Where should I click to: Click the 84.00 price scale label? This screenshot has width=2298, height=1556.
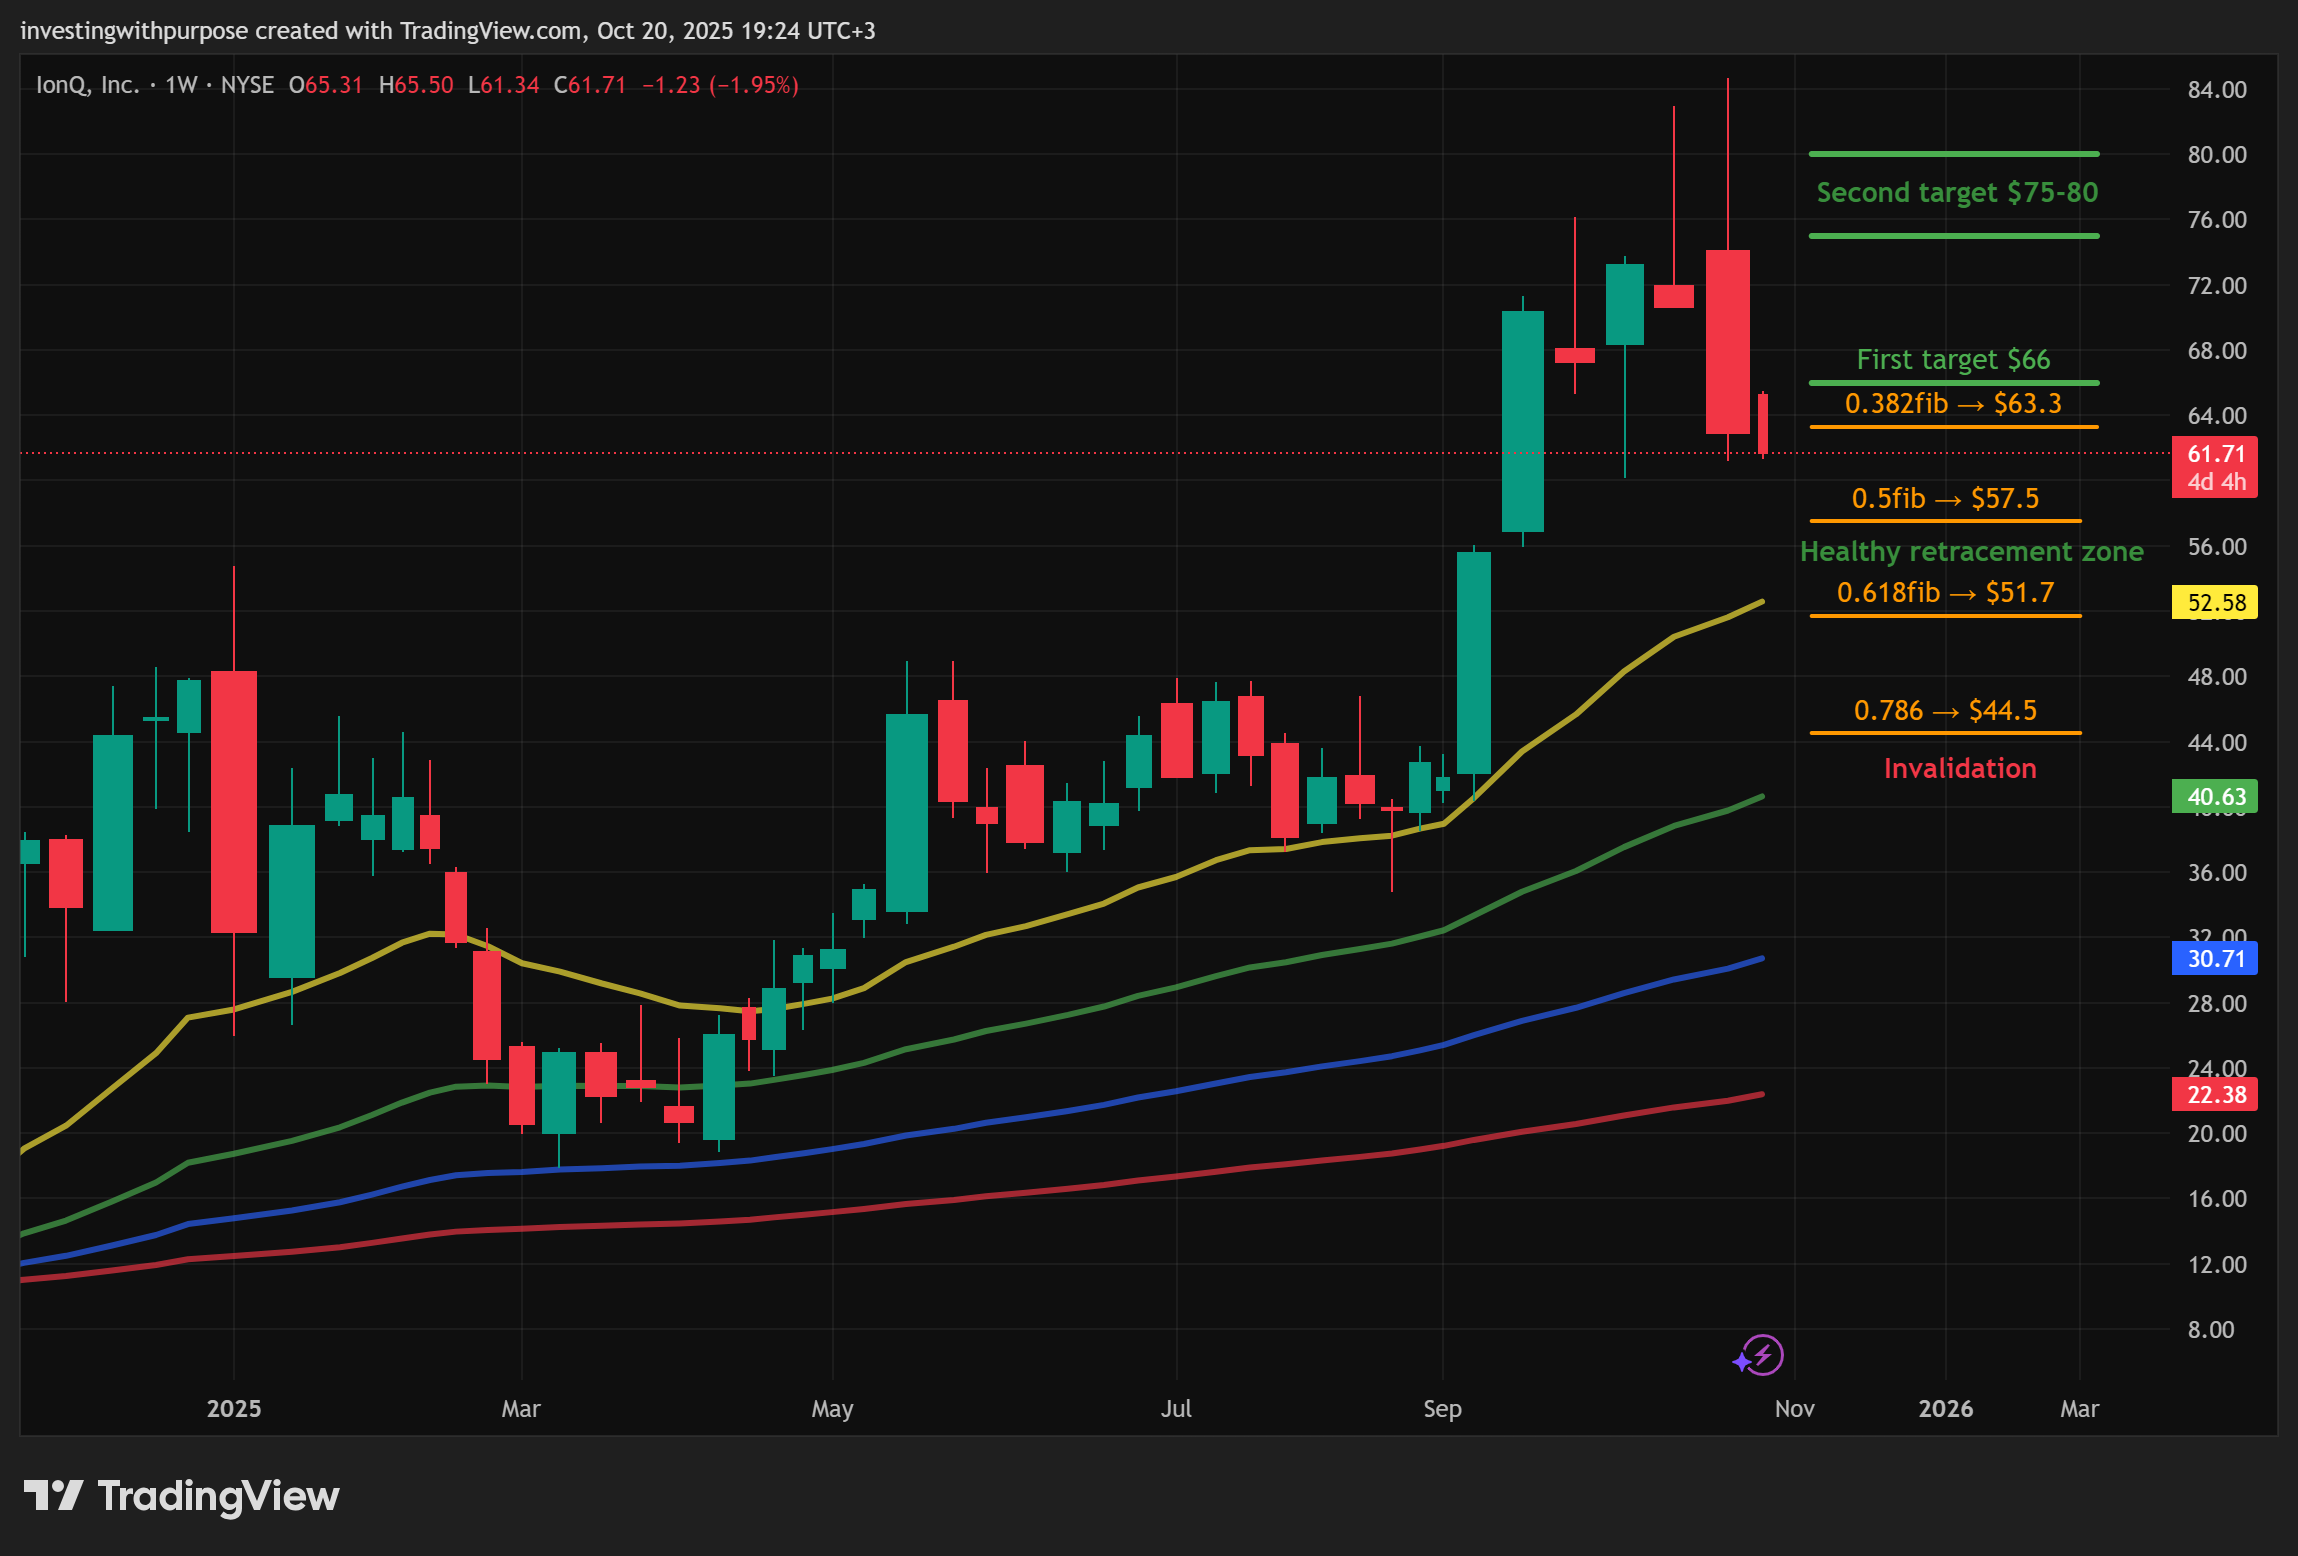[x=2216, y=90]
